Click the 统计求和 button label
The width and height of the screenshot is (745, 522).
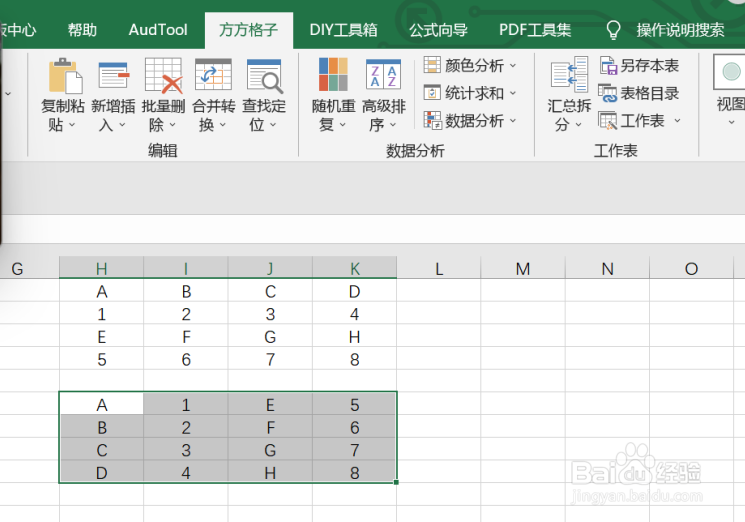[x=474, y=93]
